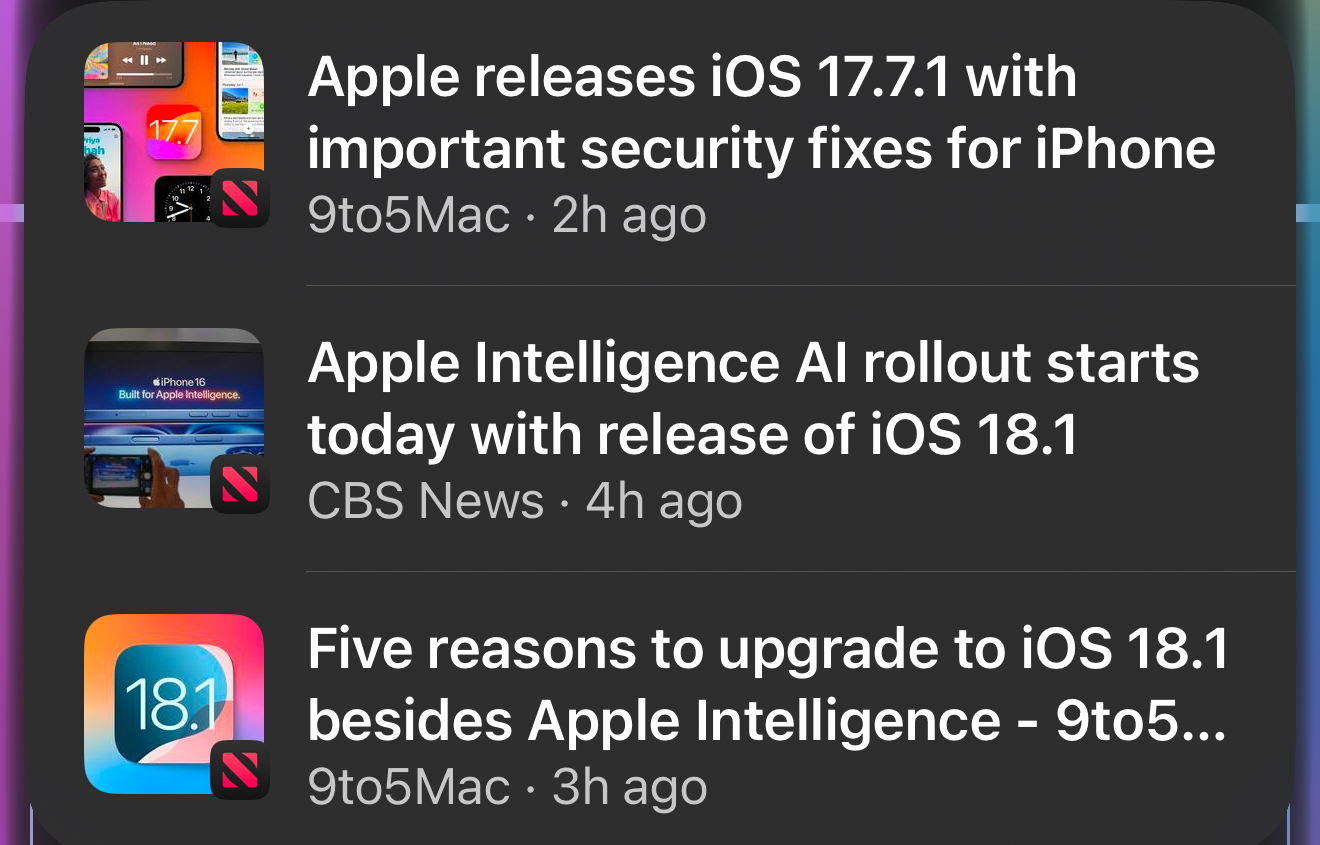Tap the Apple News badge on the CBS News story
The width and height of the screenshot is (1320, 845).
(240, 483)
